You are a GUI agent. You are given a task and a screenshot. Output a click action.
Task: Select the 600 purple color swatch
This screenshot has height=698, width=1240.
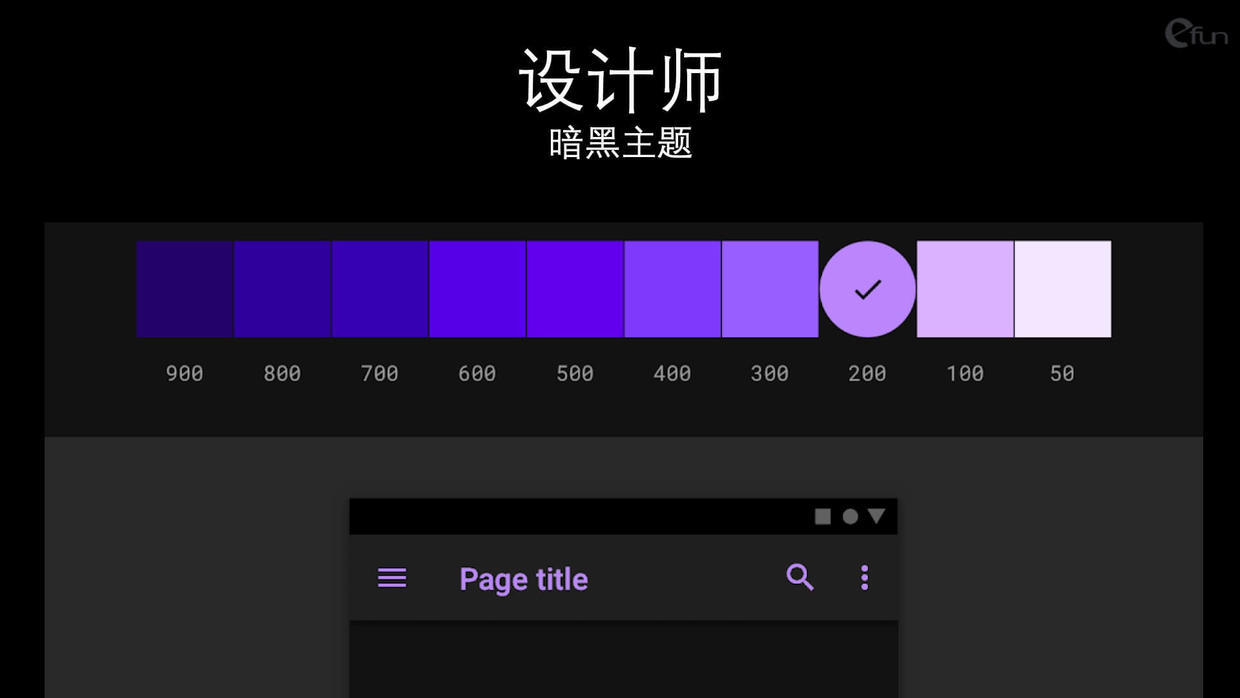click(478, 289)
